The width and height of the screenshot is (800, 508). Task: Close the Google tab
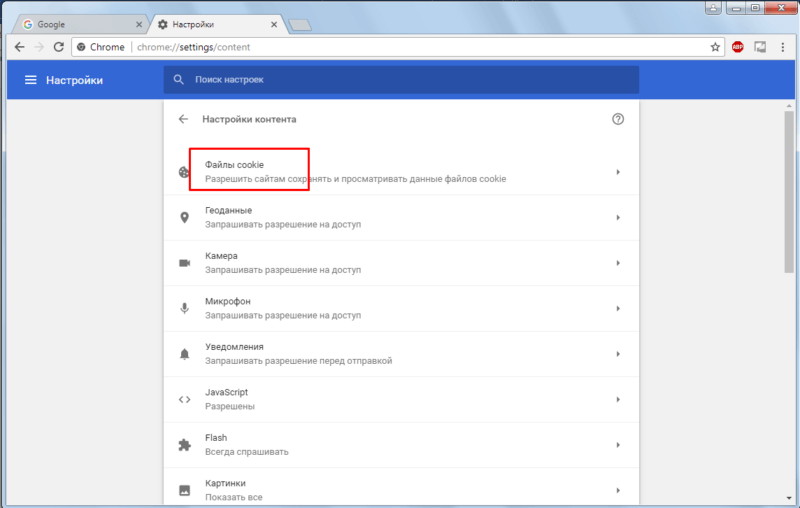pyautogui.click(x=139, y=24)
